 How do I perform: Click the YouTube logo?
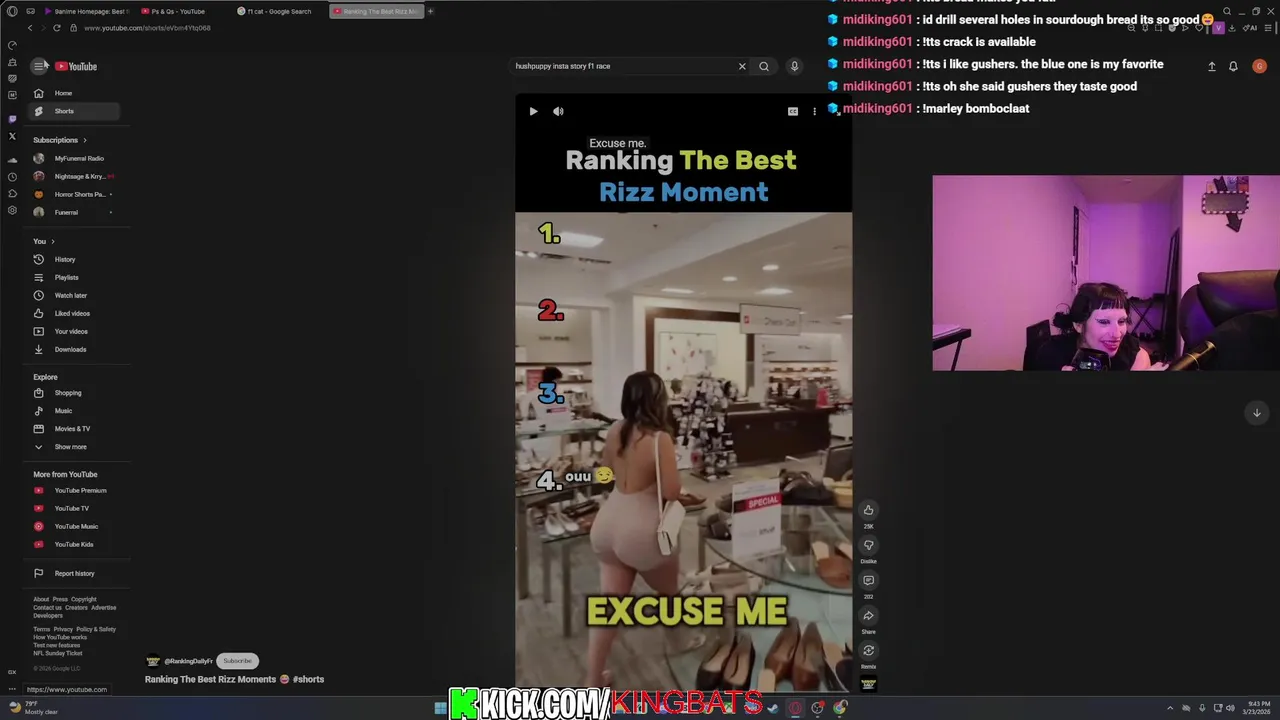(76, 66)
